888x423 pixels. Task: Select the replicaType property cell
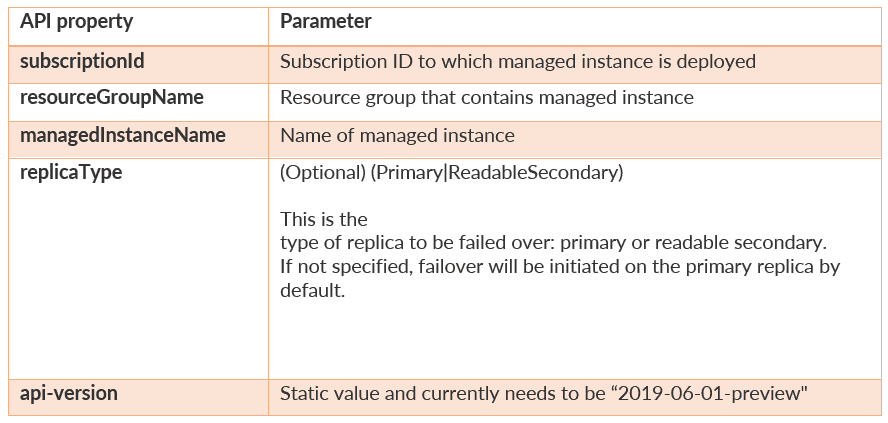pyautogui.click(x=71, y=172)
